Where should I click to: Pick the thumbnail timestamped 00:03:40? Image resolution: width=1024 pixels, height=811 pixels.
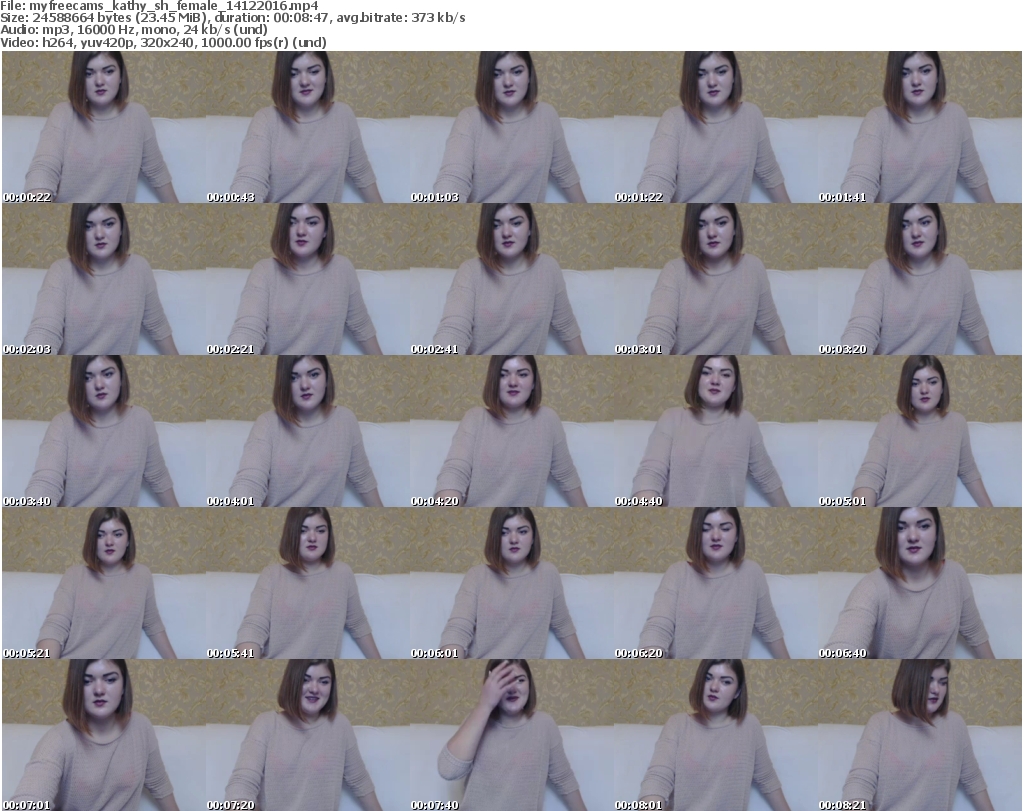click(102, 431)
